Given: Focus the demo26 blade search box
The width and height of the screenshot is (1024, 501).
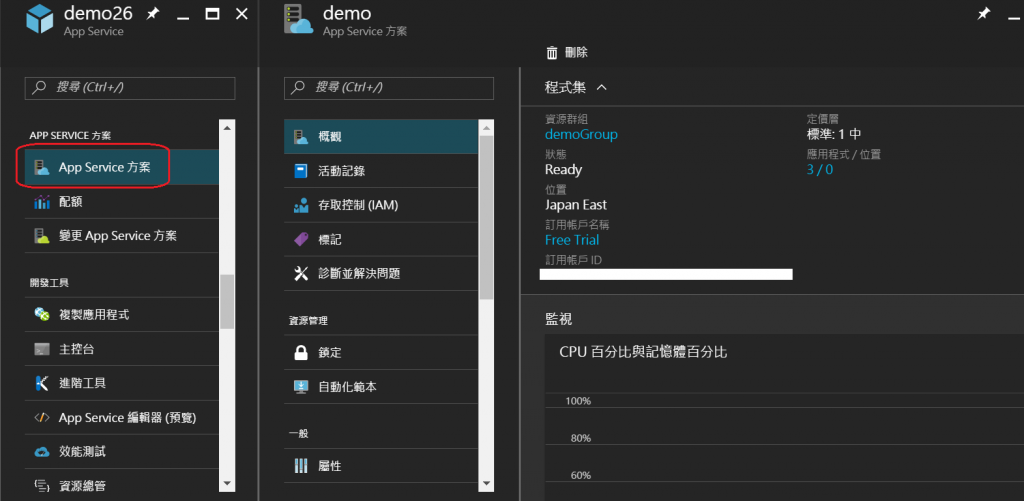Looking at the screenshot, I should coord(130,88).
